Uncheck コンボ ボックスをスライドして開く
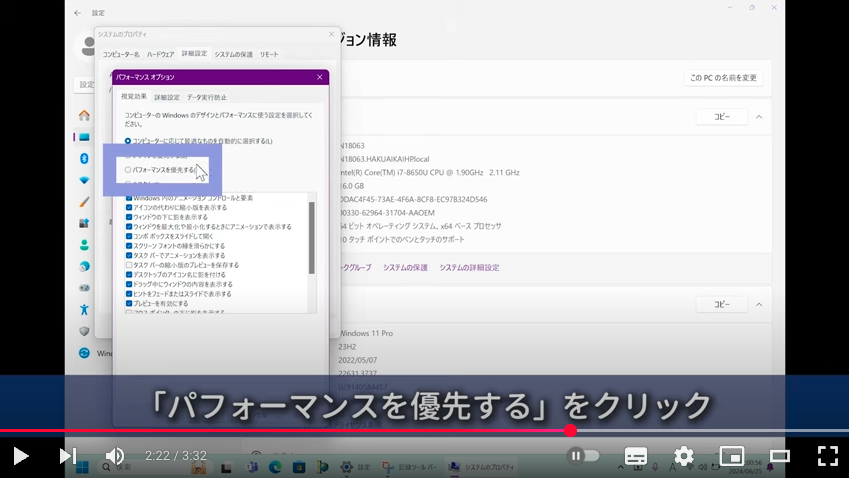Viewport: 849px width, 478px height. 129,236
